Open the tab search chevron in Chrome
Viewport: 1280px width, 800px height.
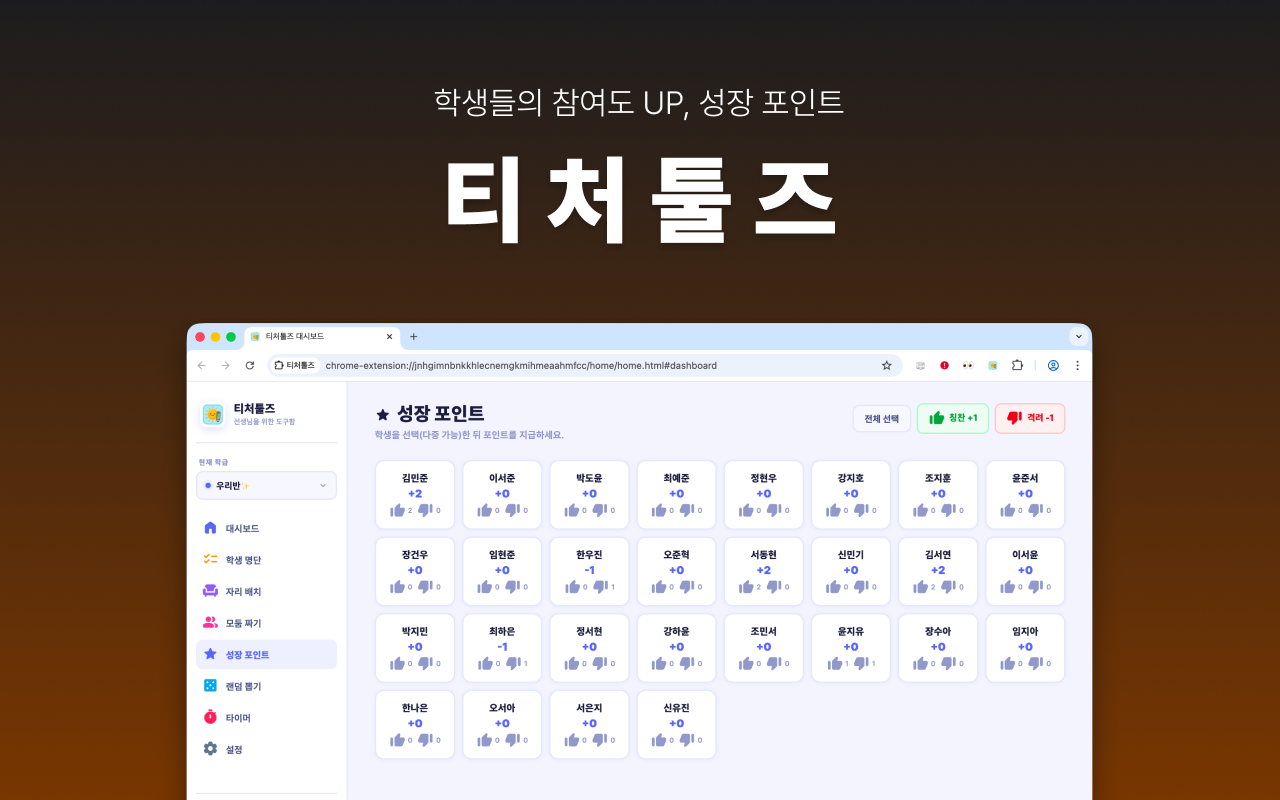click(x=1078, y=337)
